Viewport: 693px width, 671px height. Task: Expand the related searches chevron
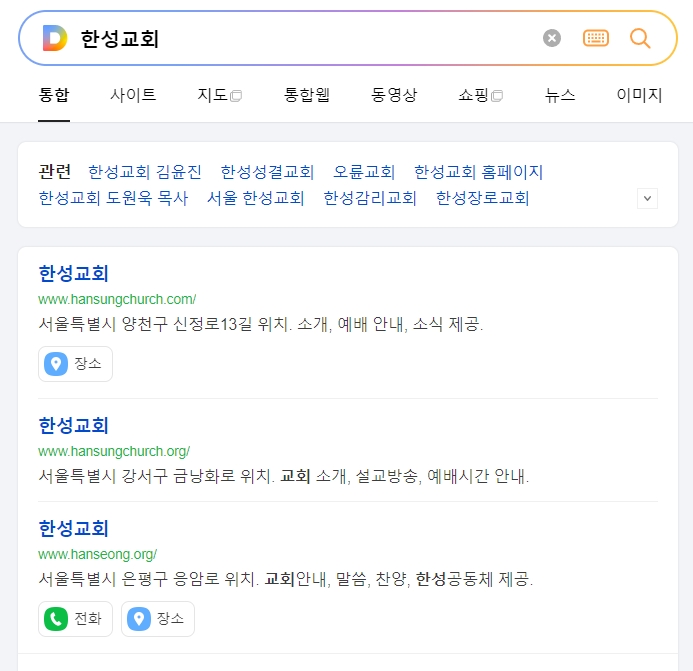tap(647, 198)
